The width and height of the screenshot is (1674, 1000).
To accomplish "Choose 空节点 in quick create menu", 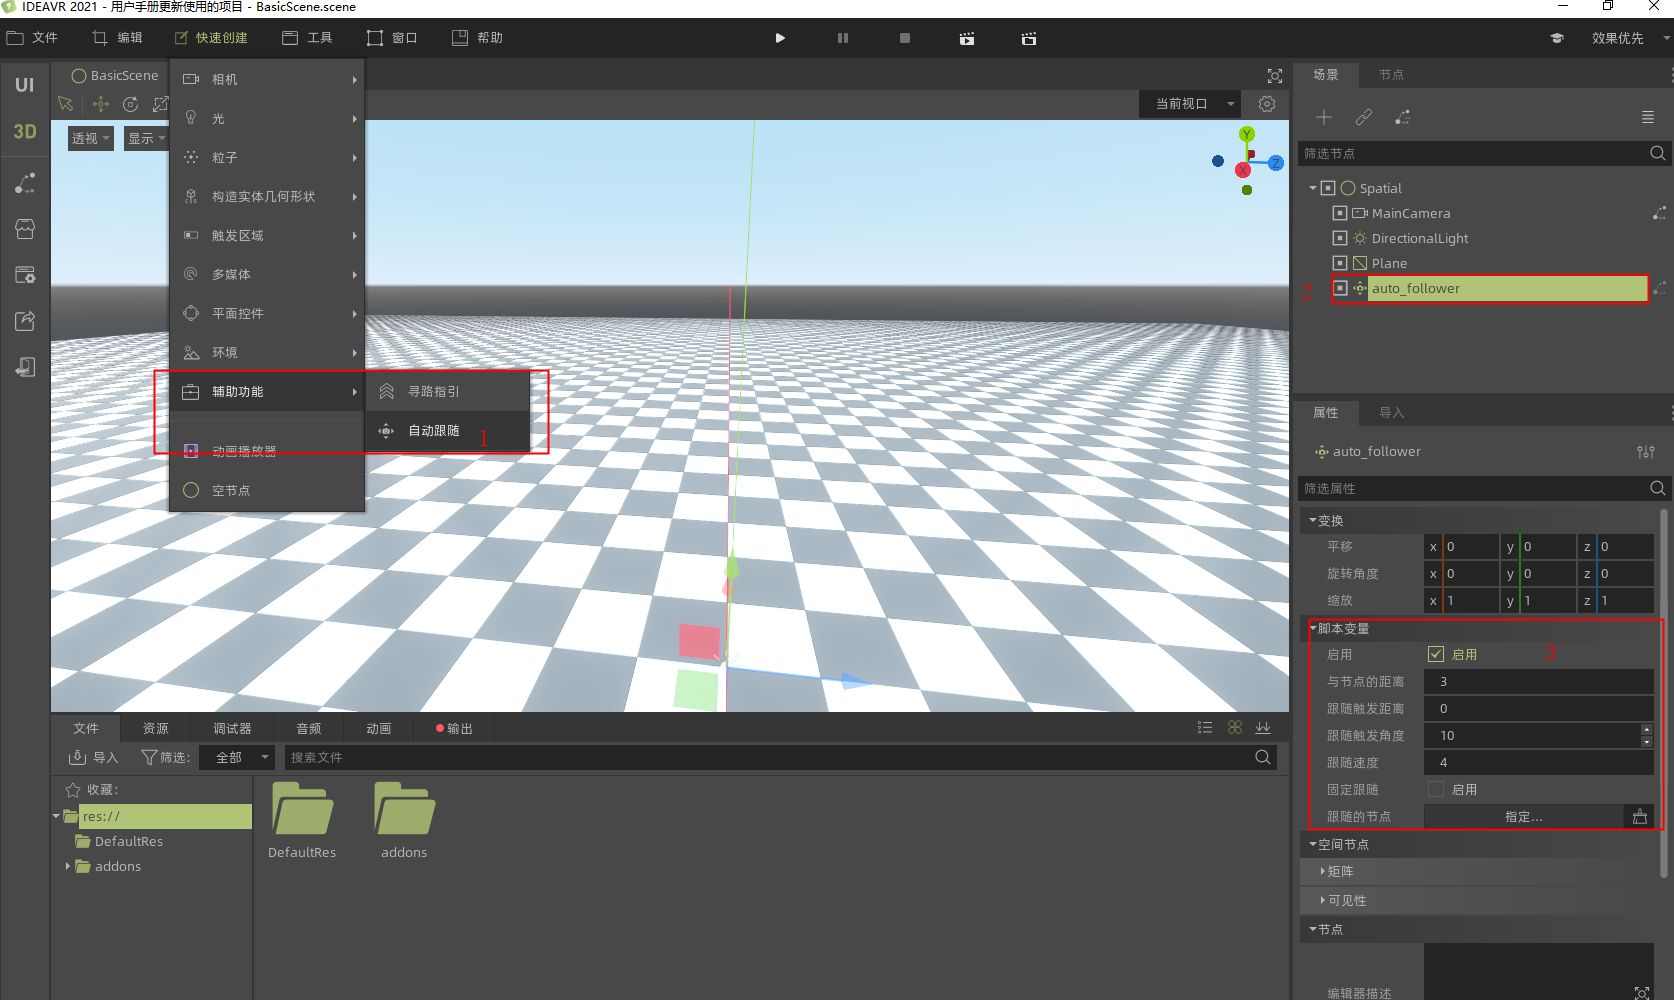I will point(267,490).
